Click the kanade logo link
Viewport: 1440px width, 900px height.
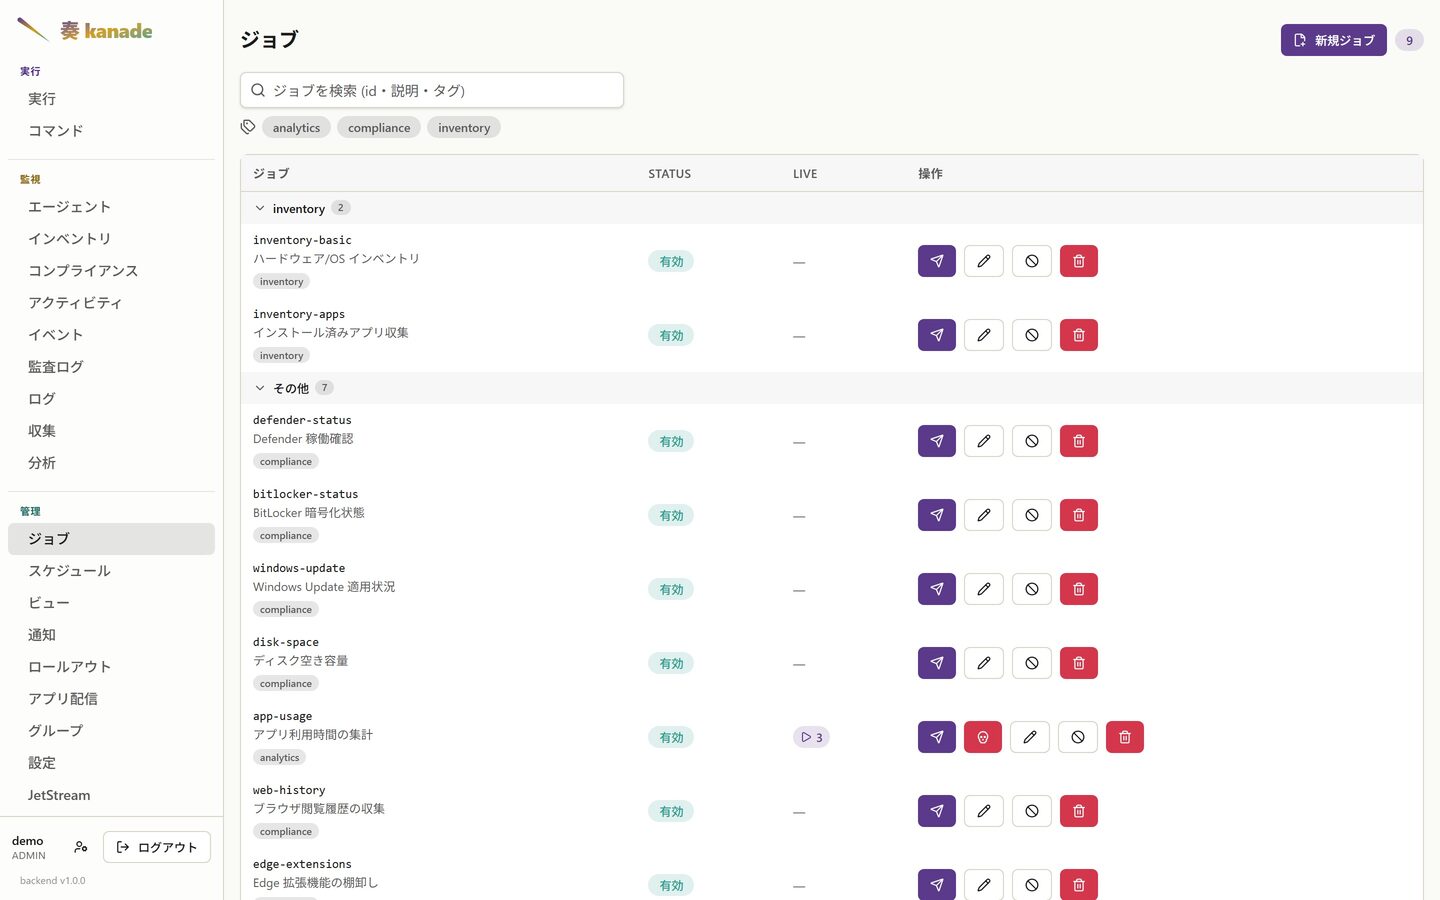[x=84, y=30]
